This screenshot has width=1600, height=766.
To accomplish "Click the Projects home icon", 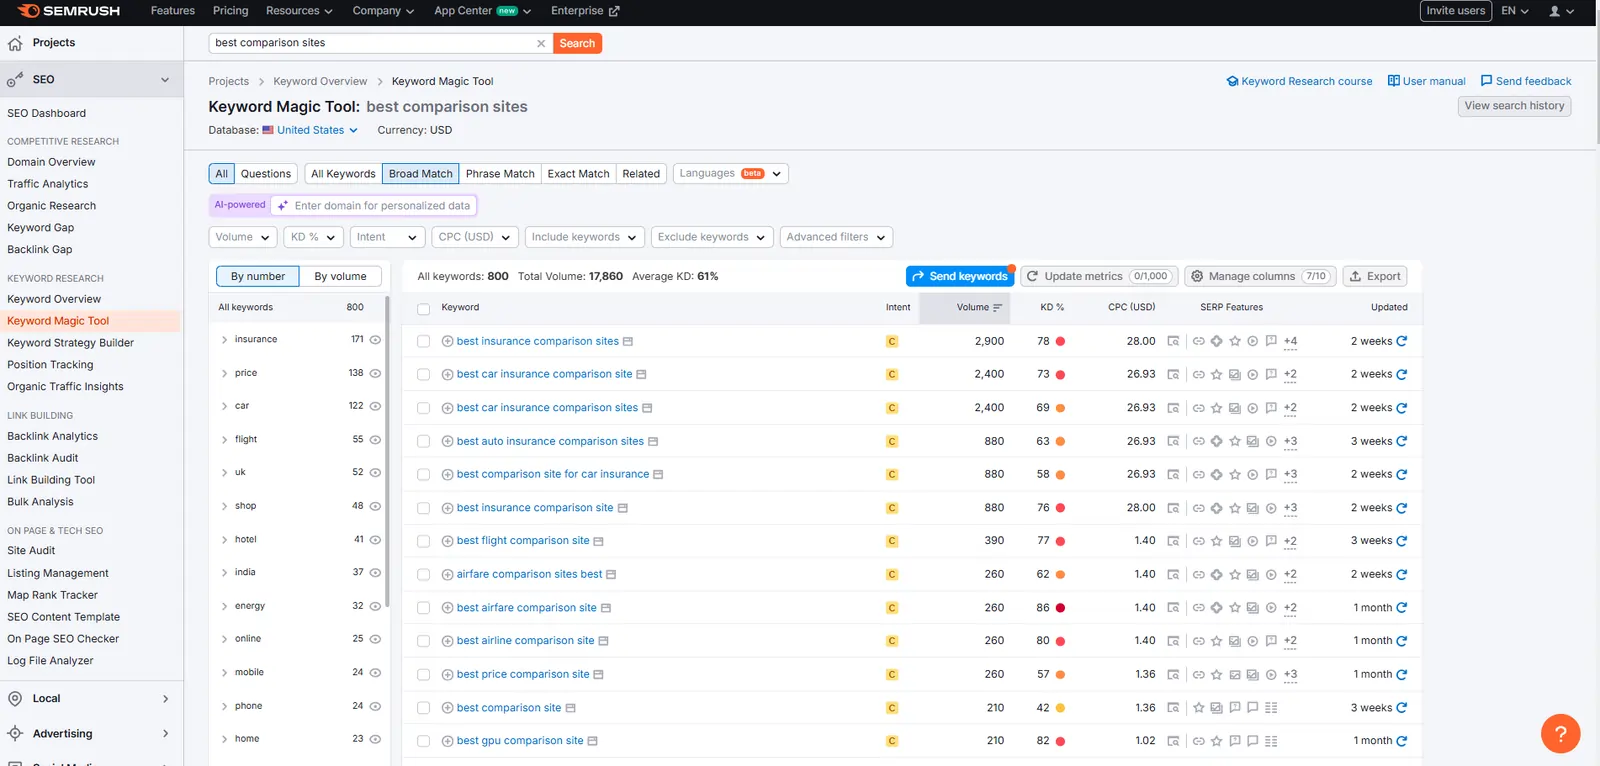I will pyautogui.click(x=15, y=43).
